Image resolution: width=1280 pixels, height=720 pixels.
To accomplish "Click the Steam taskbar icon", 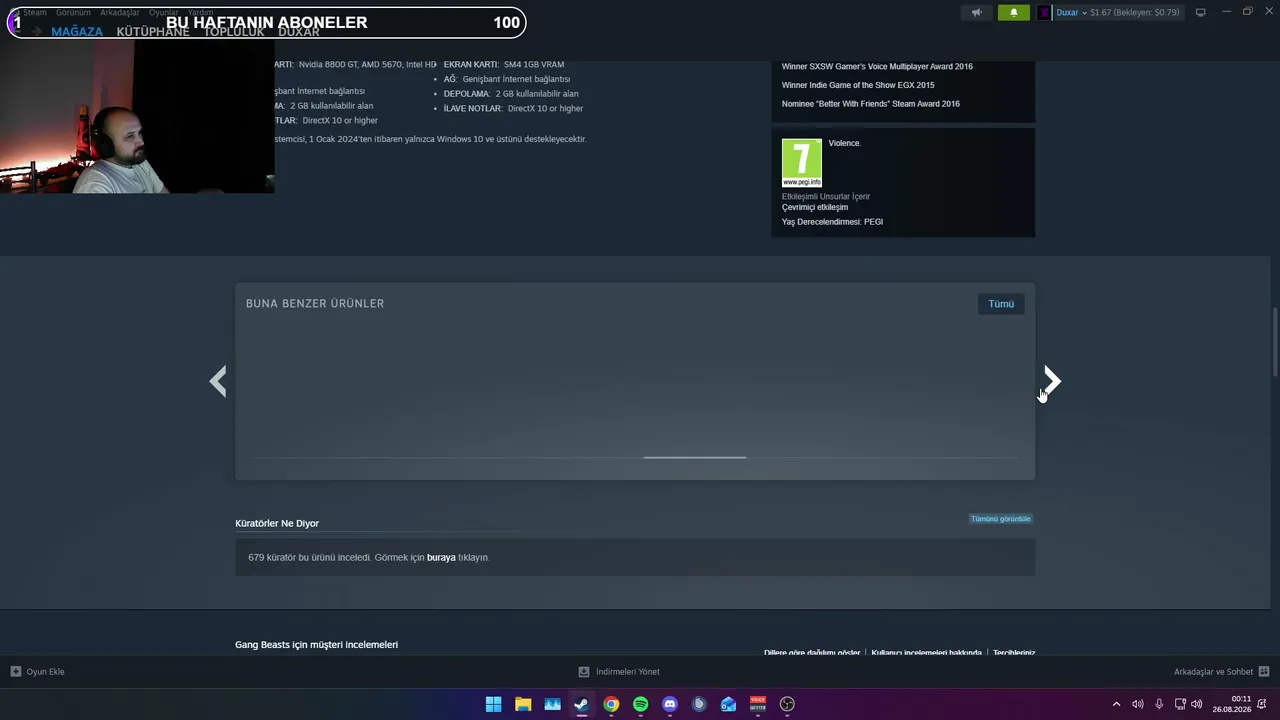I will 582,704.
